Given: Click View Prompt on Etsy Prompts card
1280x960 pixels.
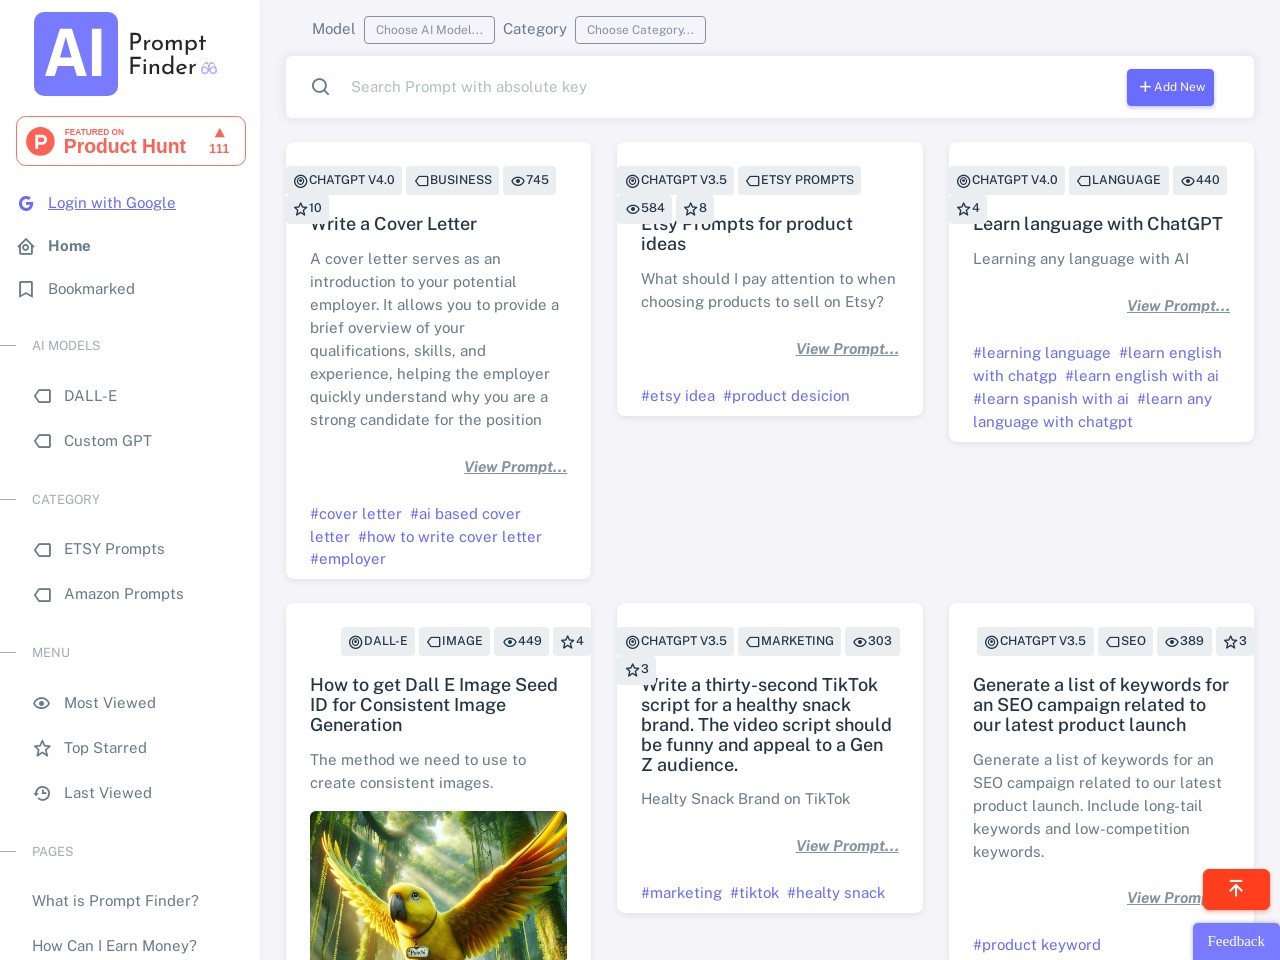Looking at the screenshot, I should click(847, 349).
